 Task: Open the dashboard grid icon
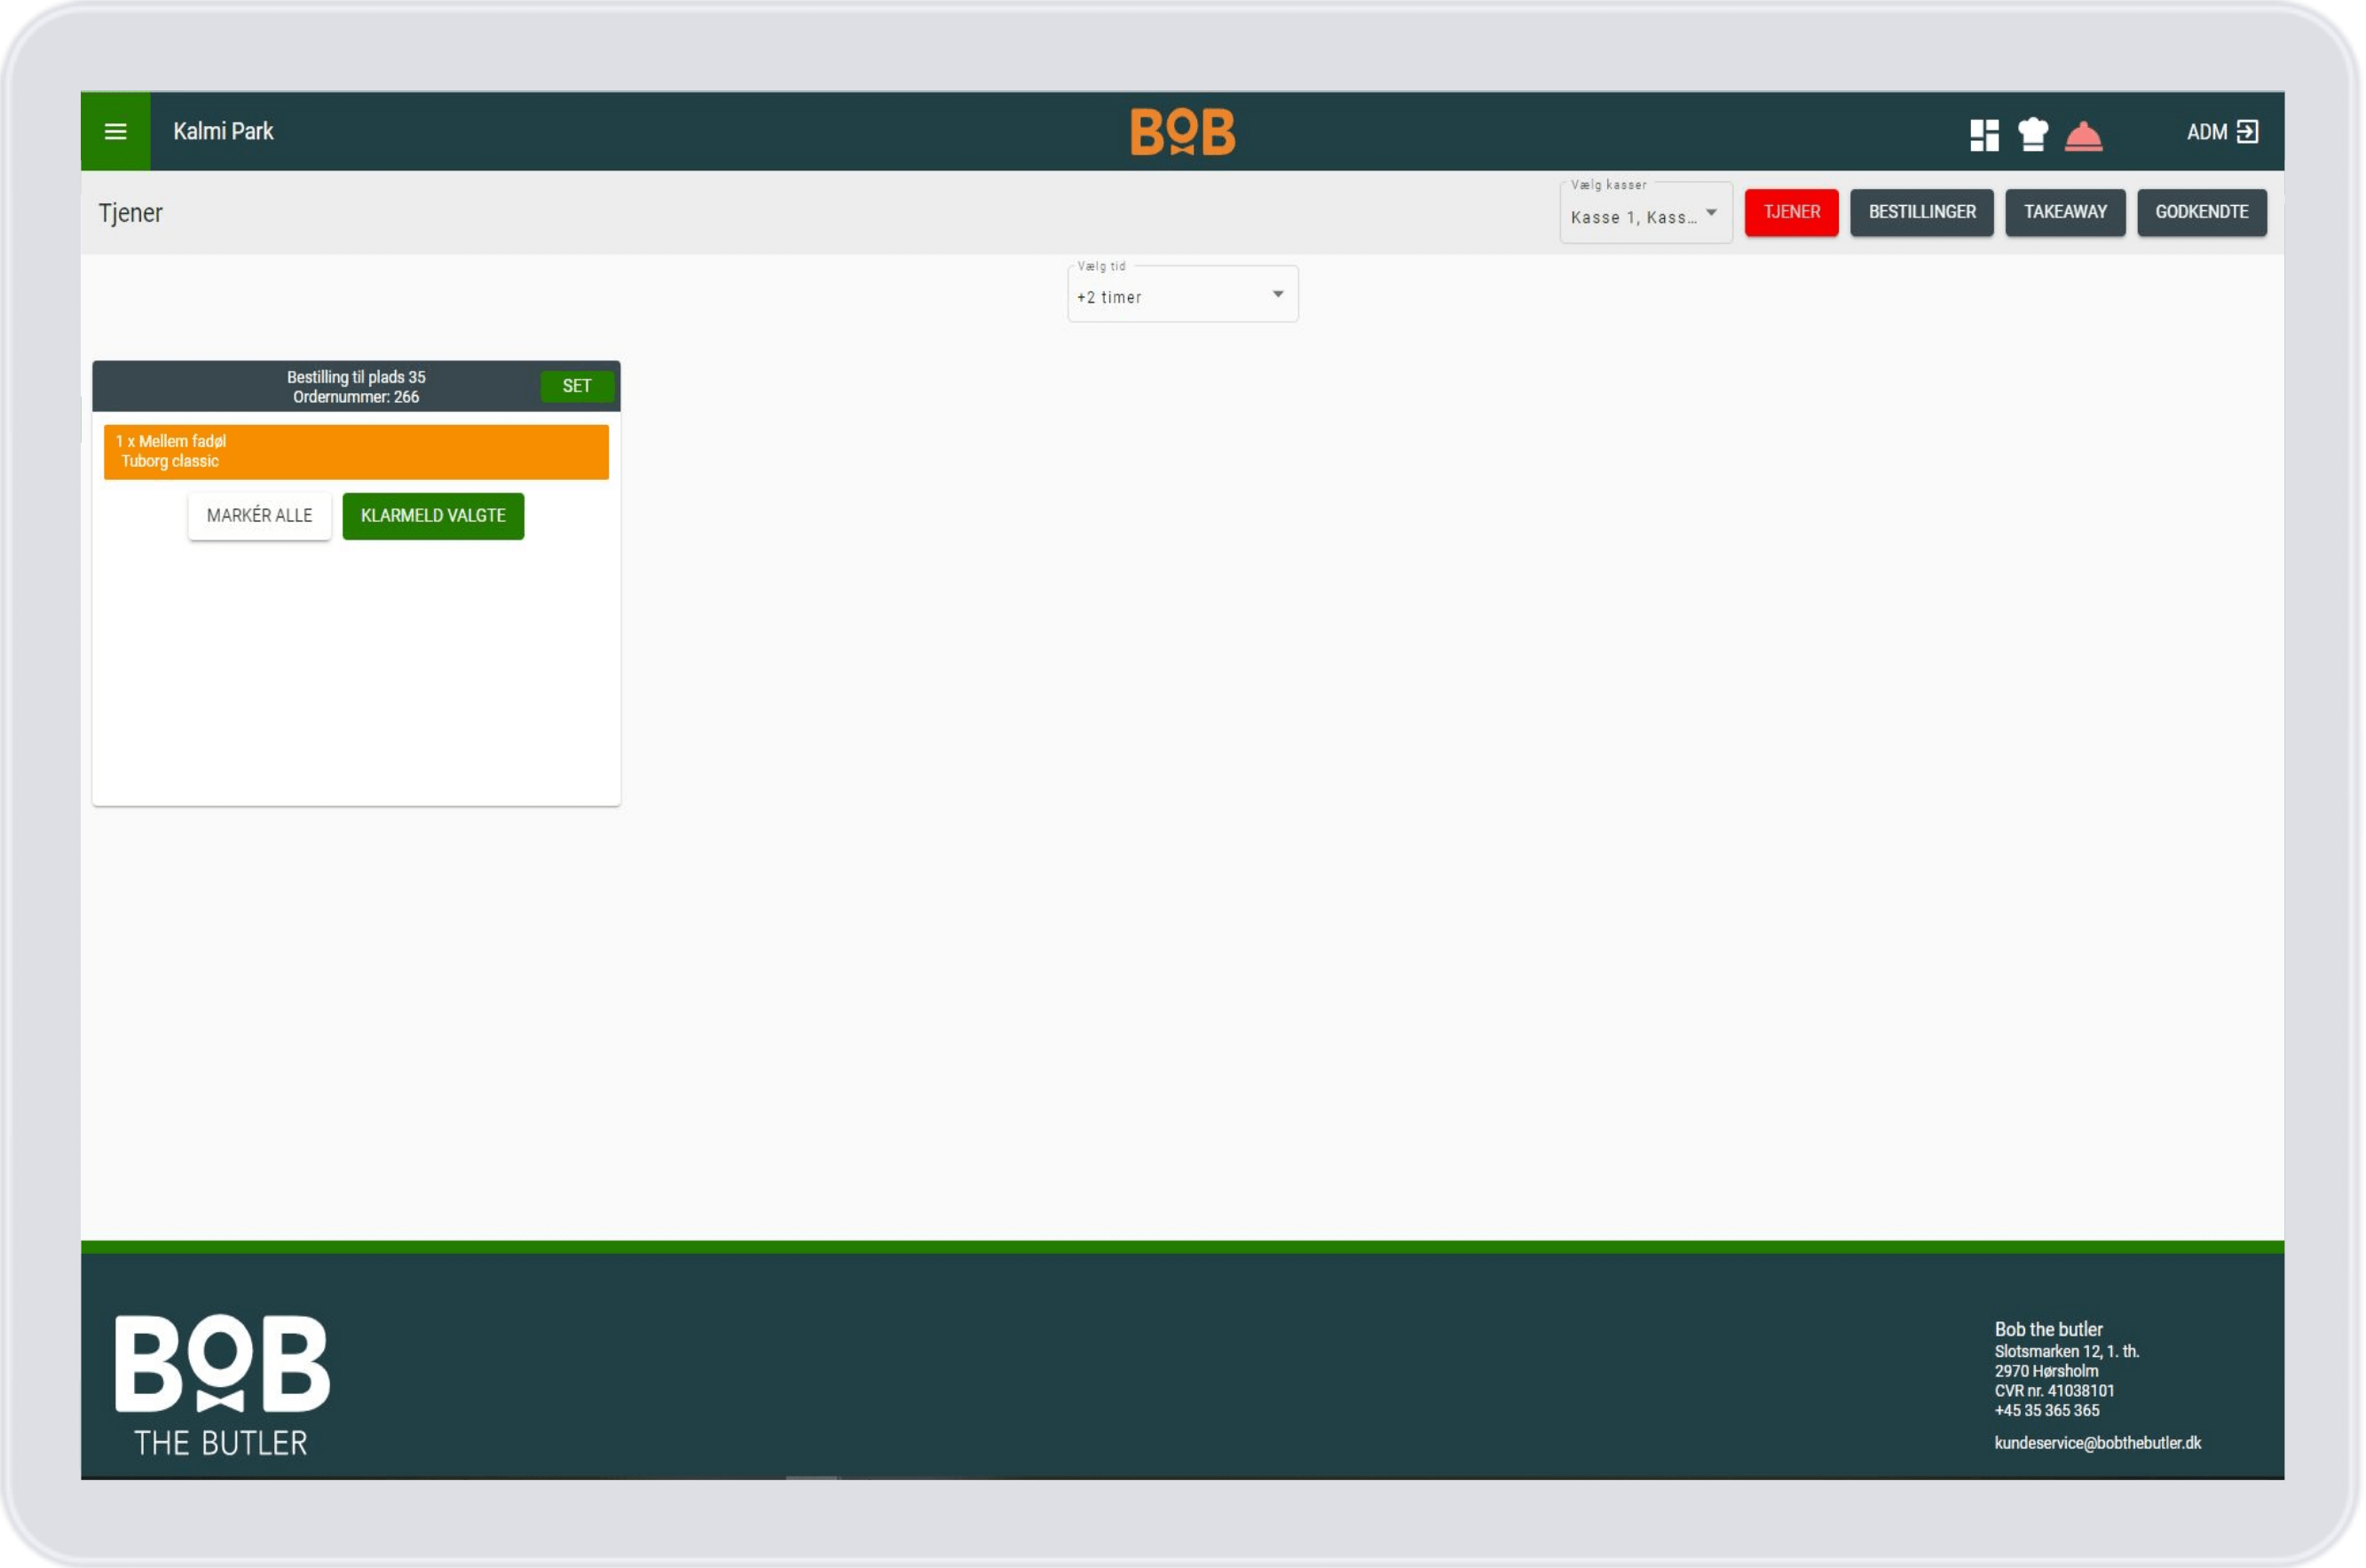click(1984, 134)
